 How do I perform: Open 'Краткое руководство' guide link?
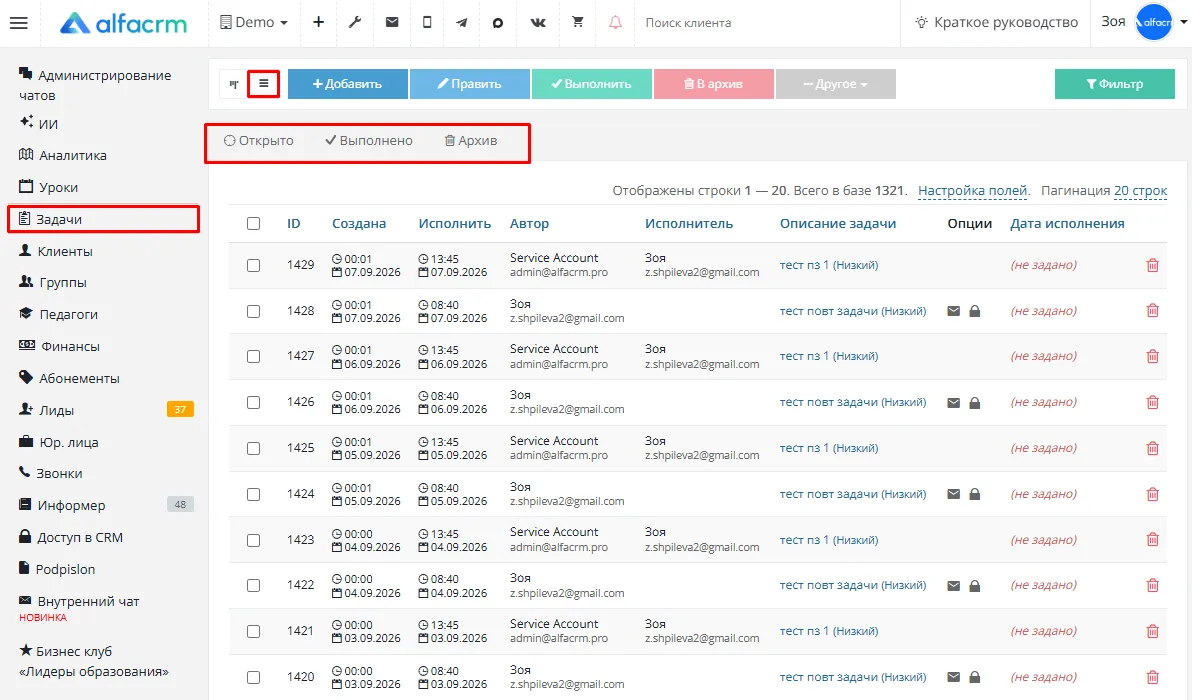(997, 23)
